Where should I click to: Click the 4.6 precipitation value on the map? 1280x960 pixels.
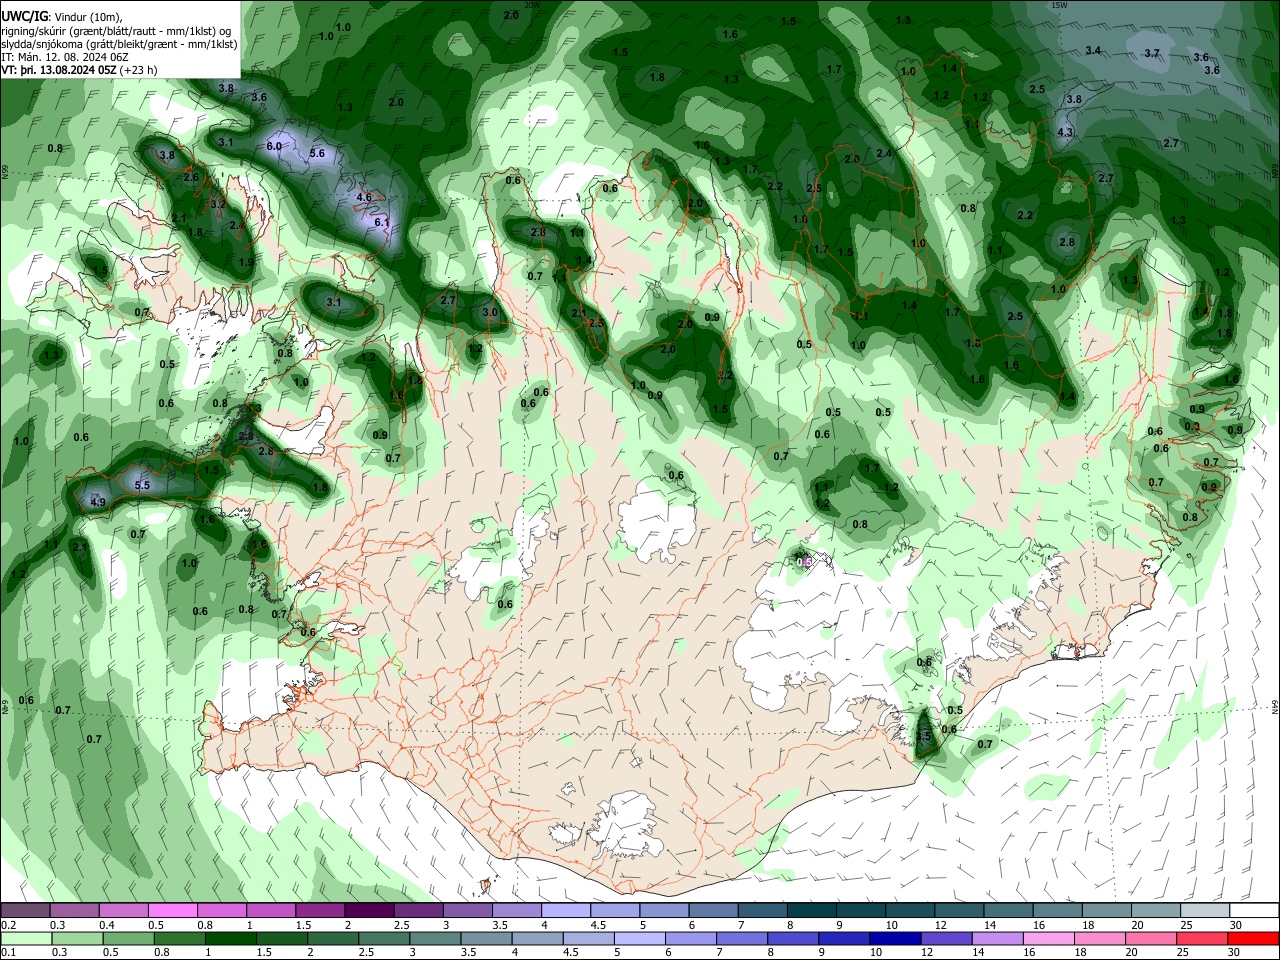364,197
